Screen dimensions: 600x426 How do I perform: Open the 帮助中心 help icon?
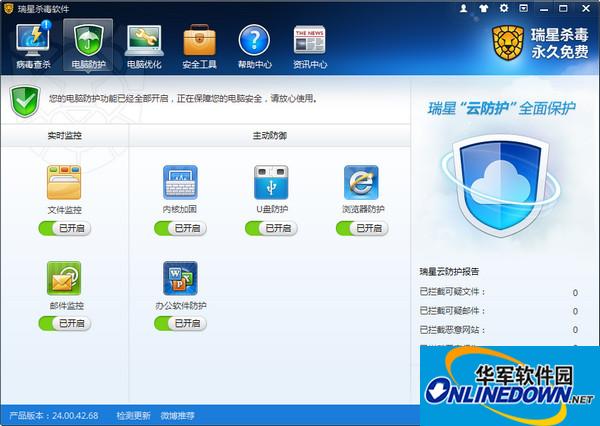pyautogui.click(x=255, y=47)
